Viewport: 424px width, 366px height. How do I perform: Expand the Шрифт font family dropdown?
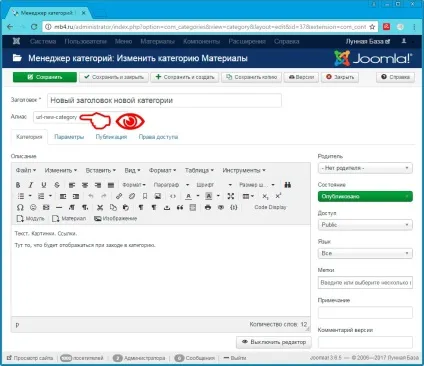214,185
